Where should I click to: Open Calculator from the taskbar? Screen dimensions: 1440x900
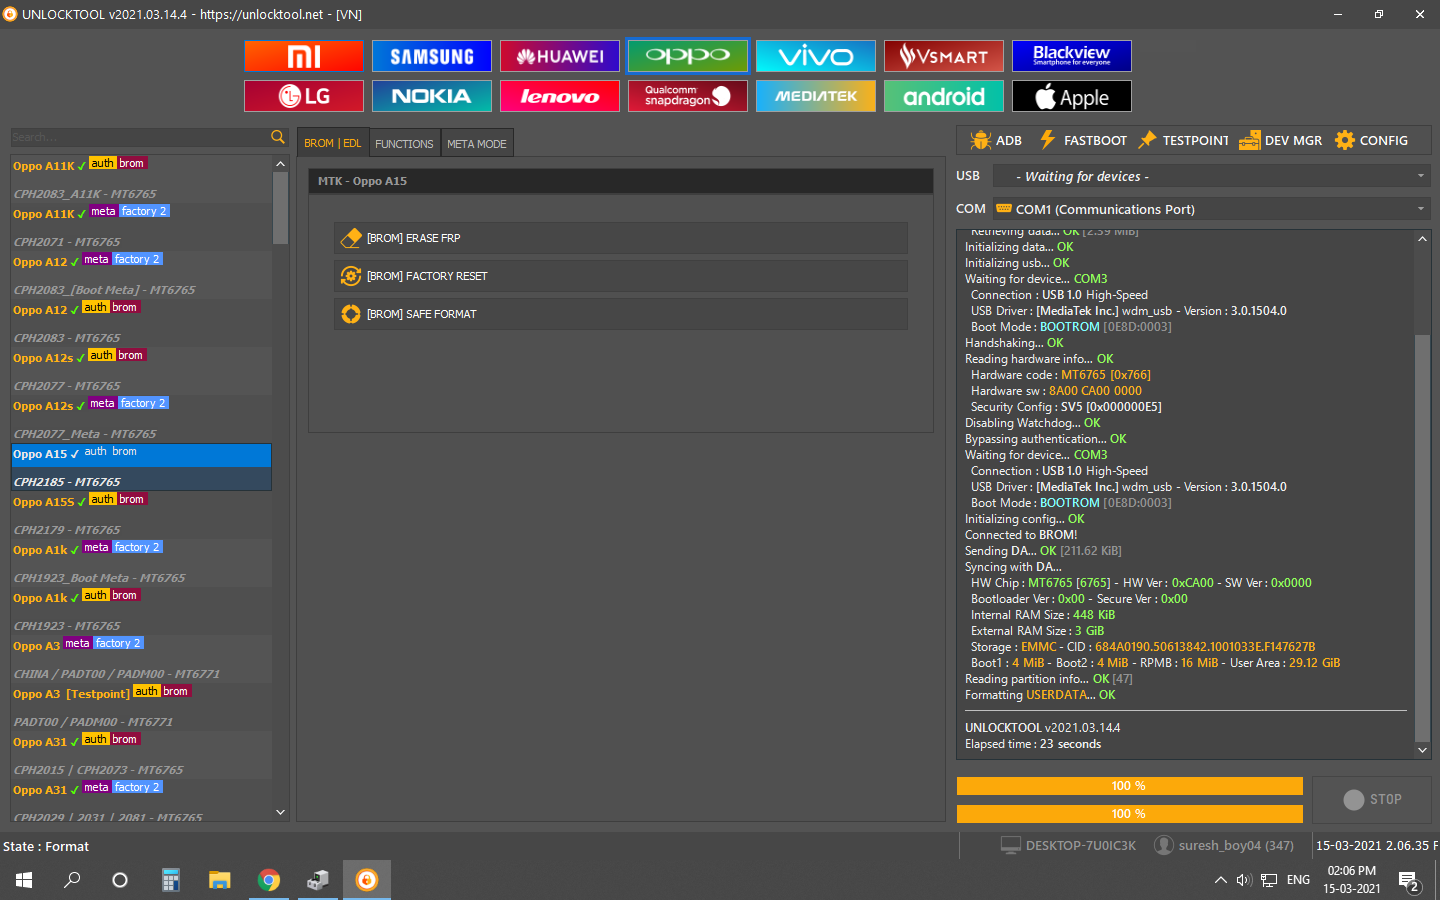pyautogui.click(x=171, y=880)
